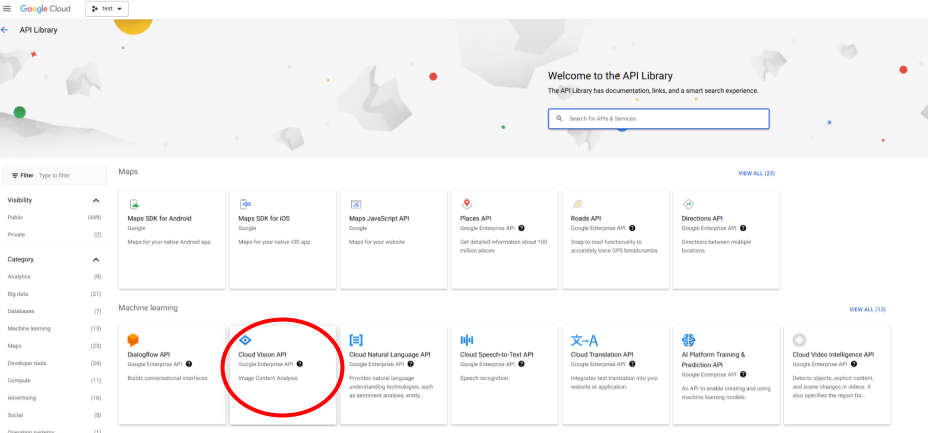
Task: Click the Type to filter input
Action: click(68, 175)
